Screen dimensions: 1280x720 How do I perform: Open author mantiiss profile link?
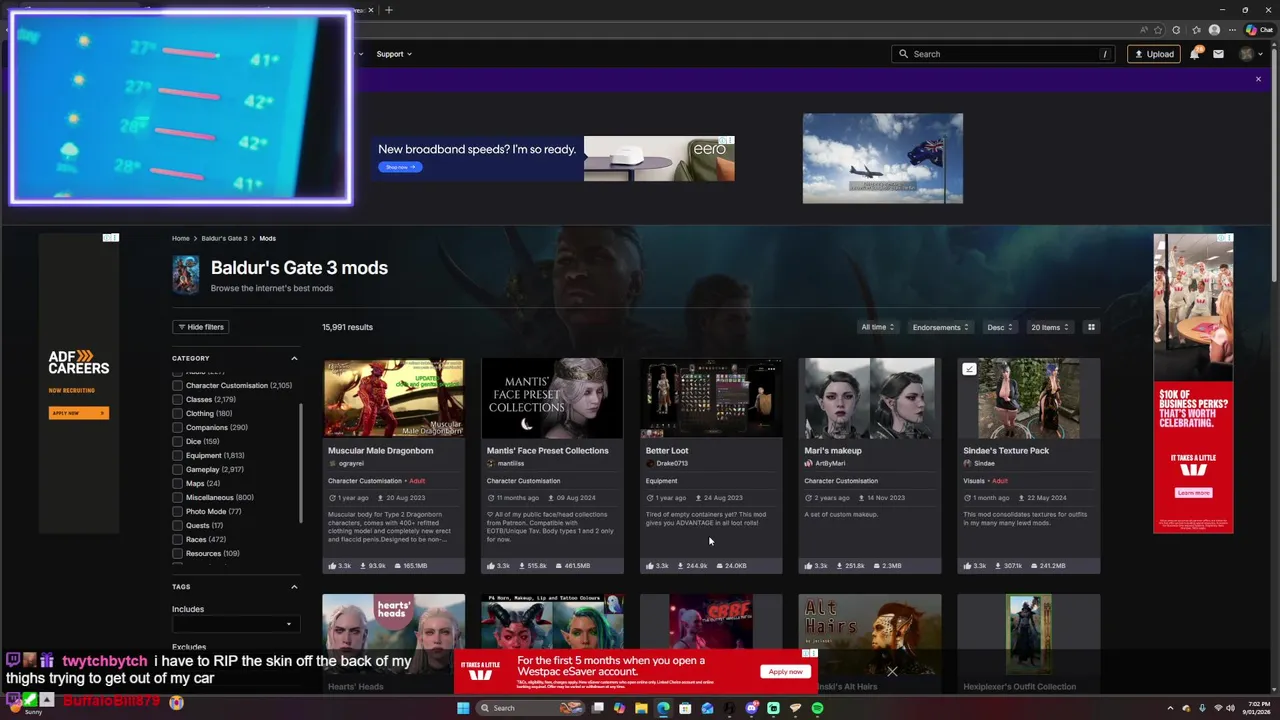click(x=510, y=464)
